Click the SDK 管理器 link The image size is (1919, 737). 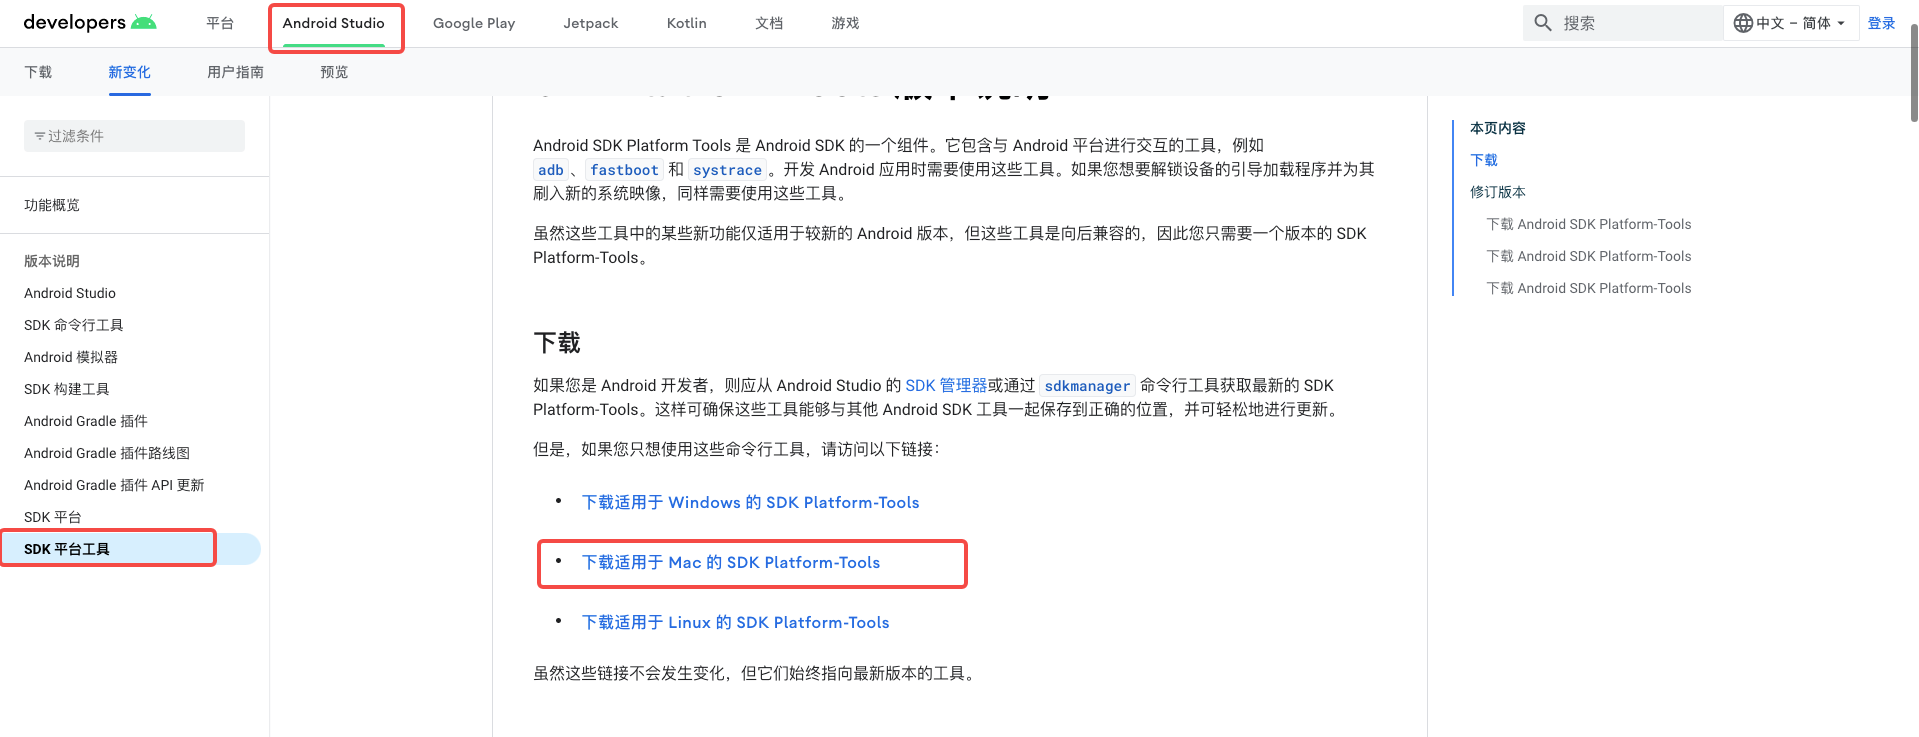click(946, 385)
